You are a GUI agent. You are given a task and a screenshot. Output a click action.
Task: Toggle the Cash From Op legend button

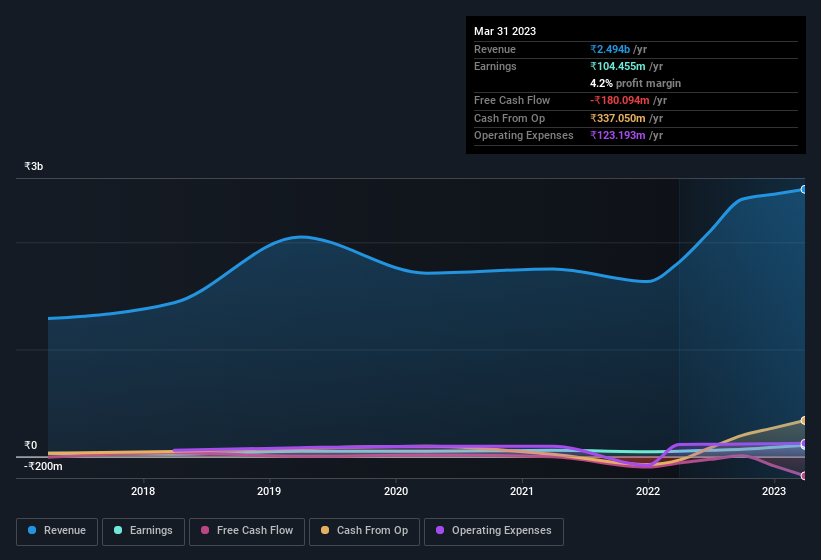click(364, 532)
